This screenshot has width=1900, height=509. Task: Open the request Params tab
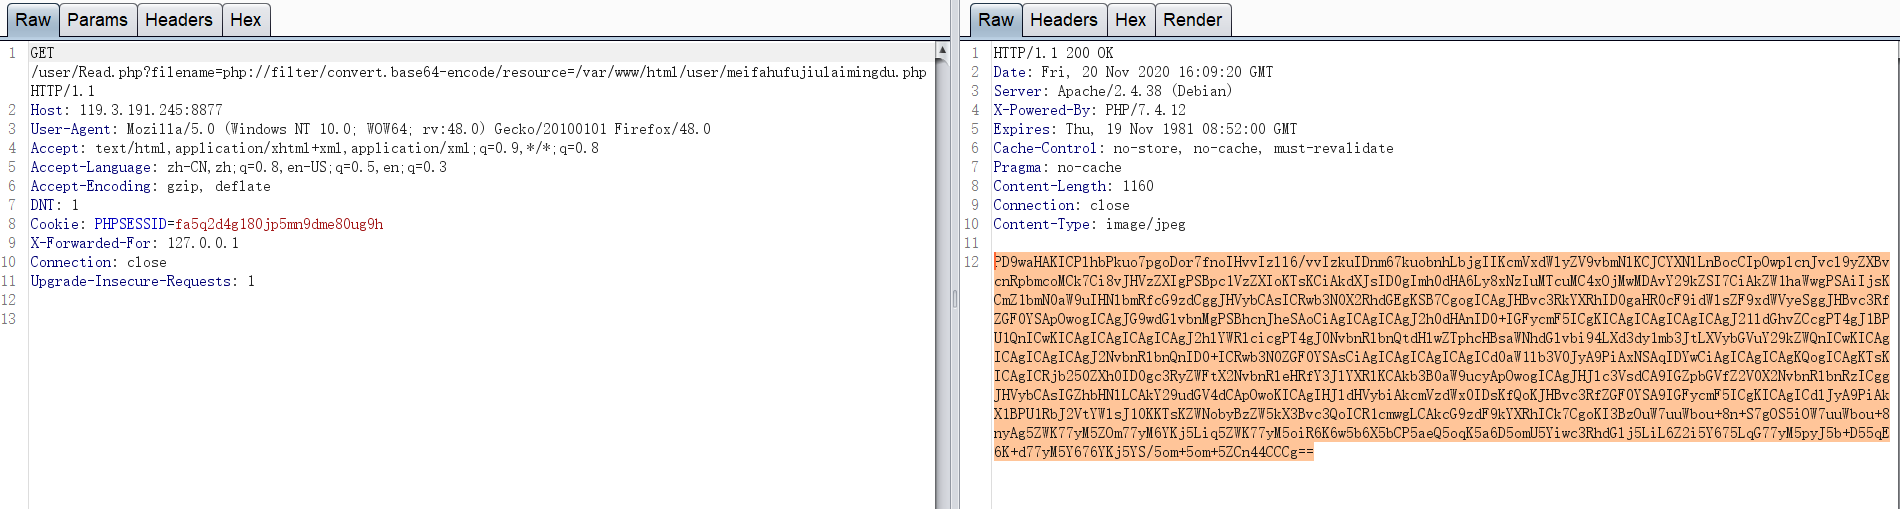click(97, 20)
